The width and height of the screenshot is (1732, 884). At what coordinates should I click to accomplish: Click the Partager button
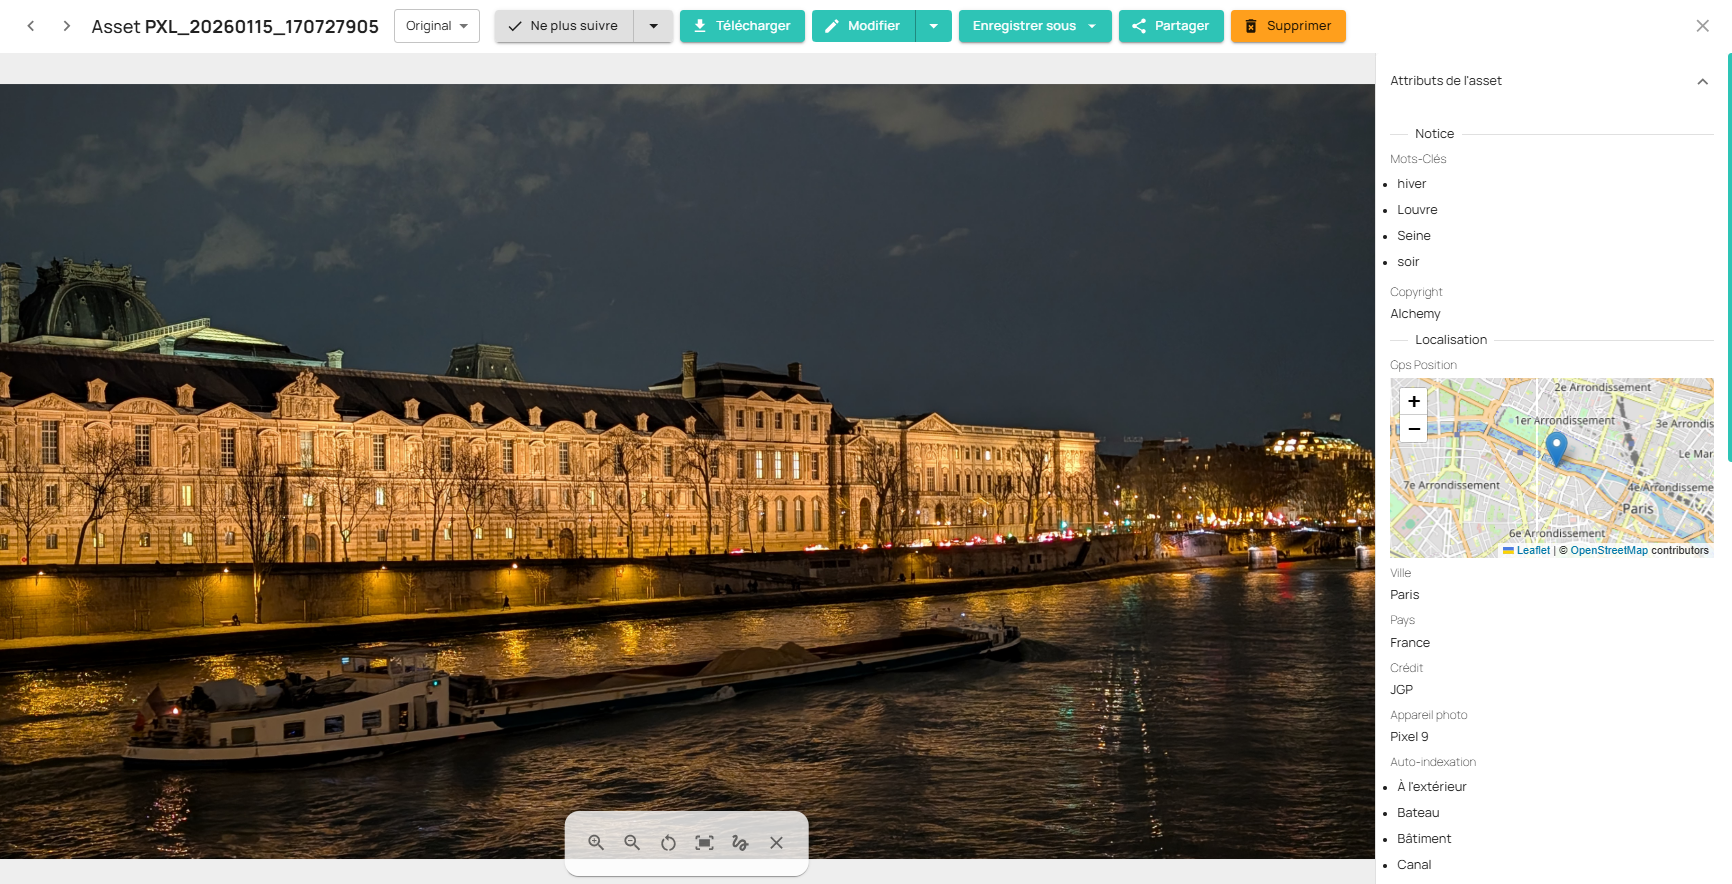pos(1170,26)
